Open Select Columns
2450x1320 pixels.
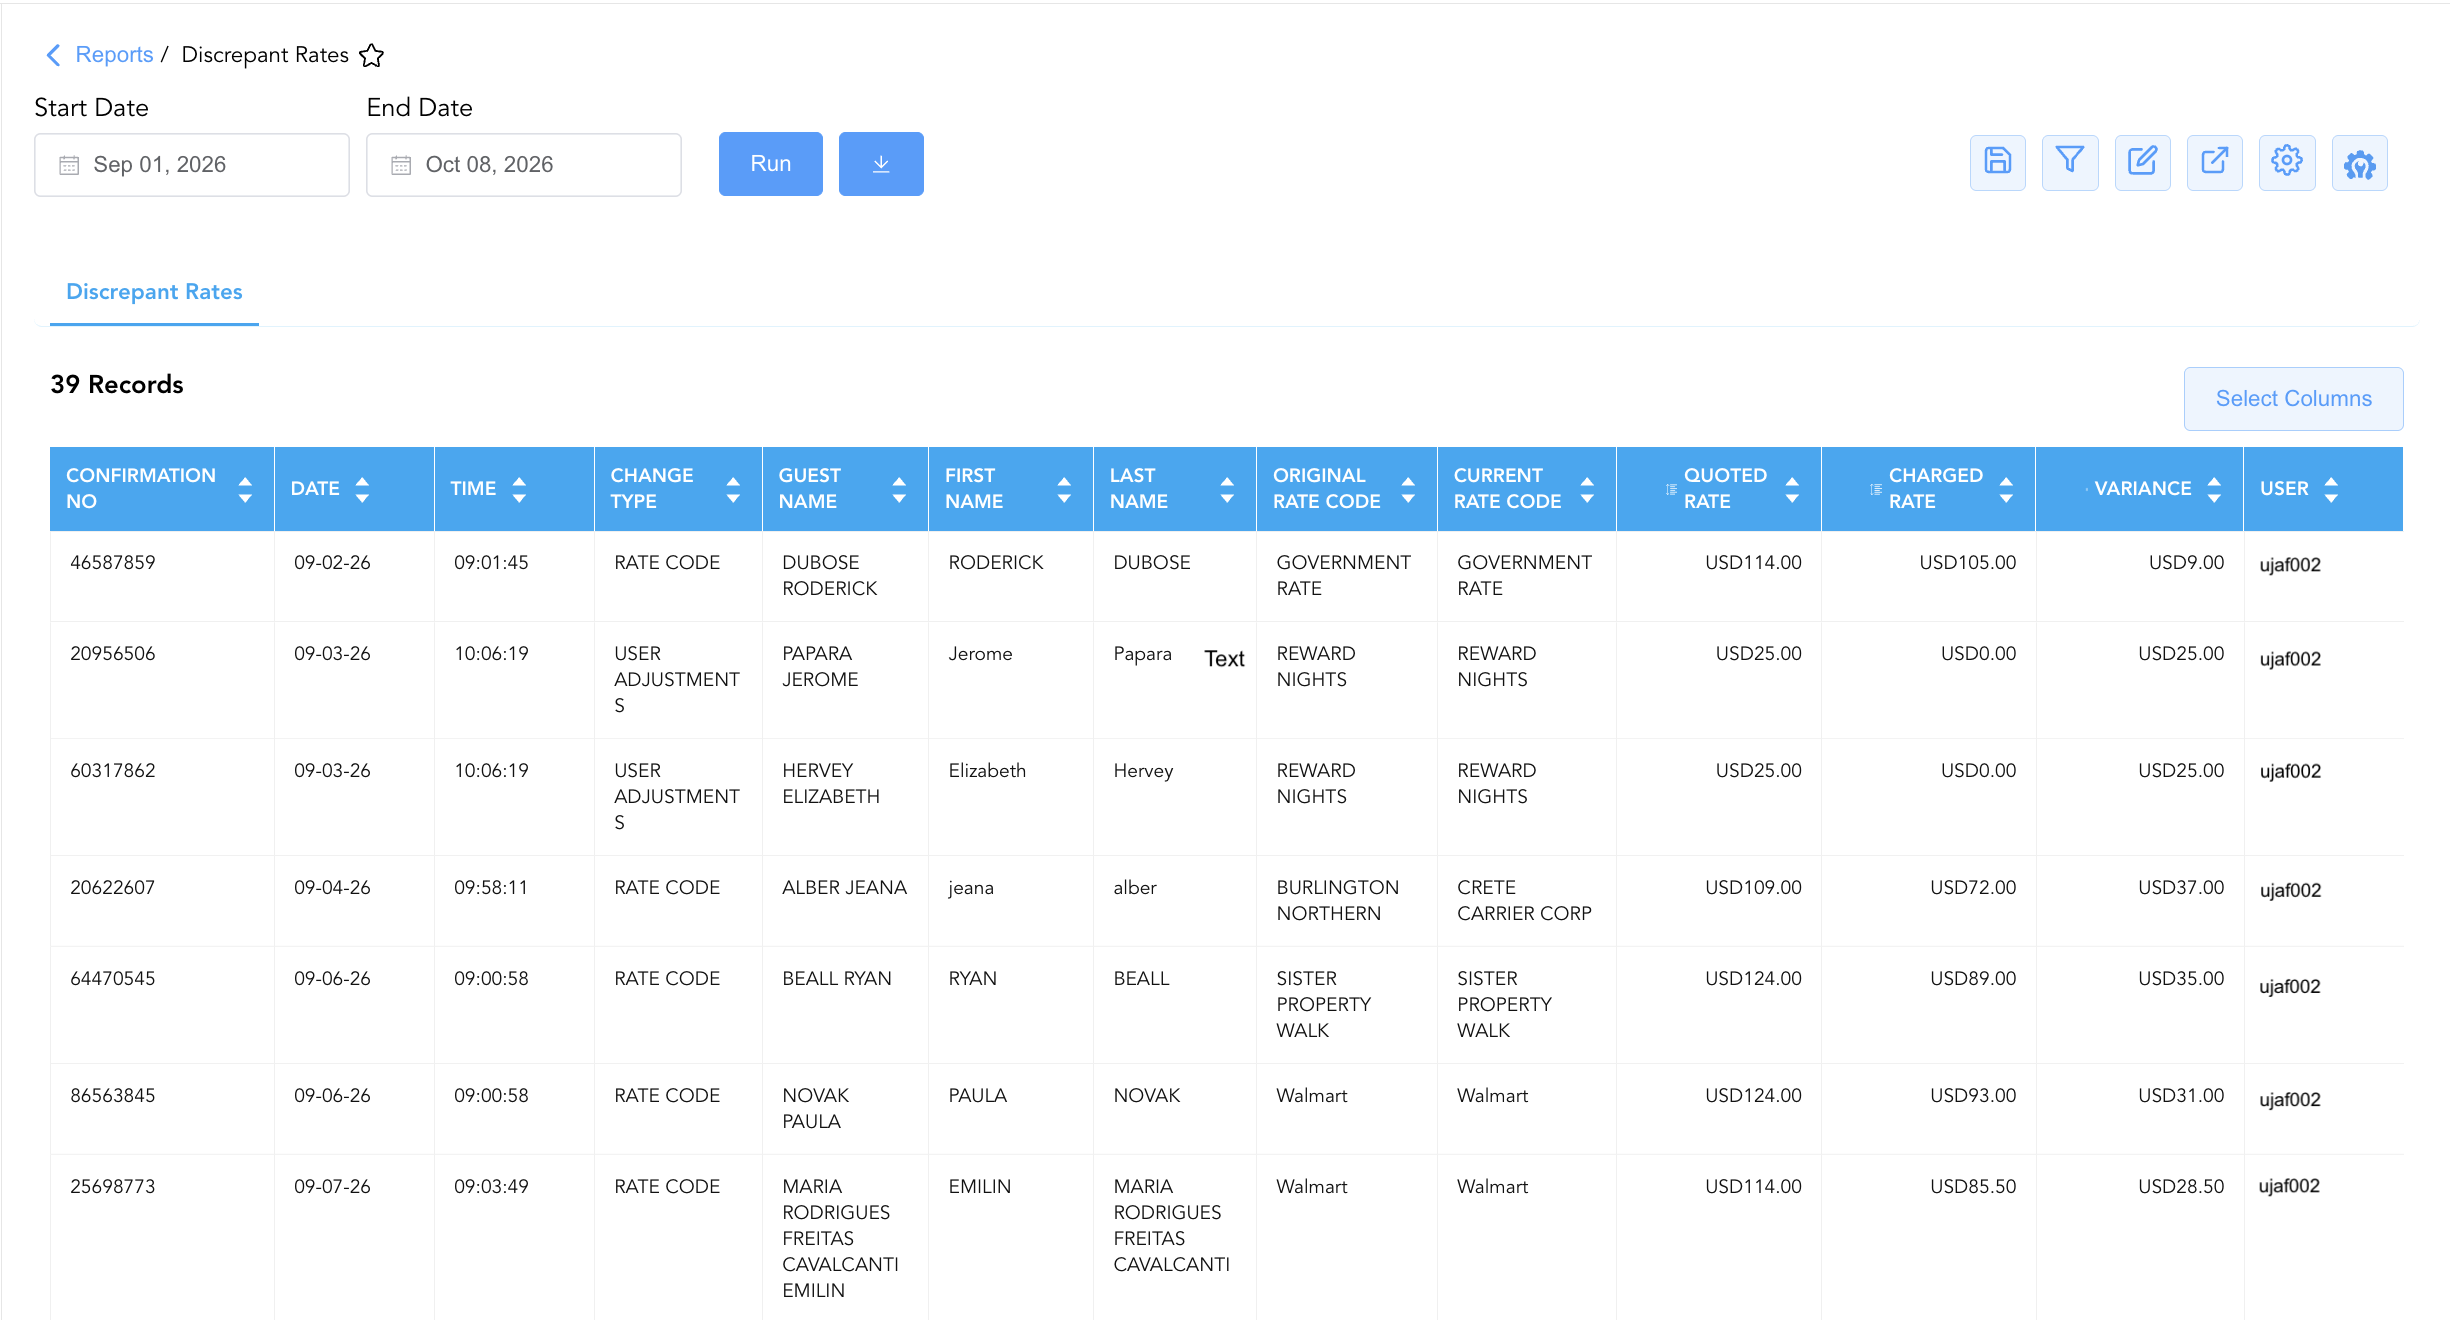click(2293, 399)
